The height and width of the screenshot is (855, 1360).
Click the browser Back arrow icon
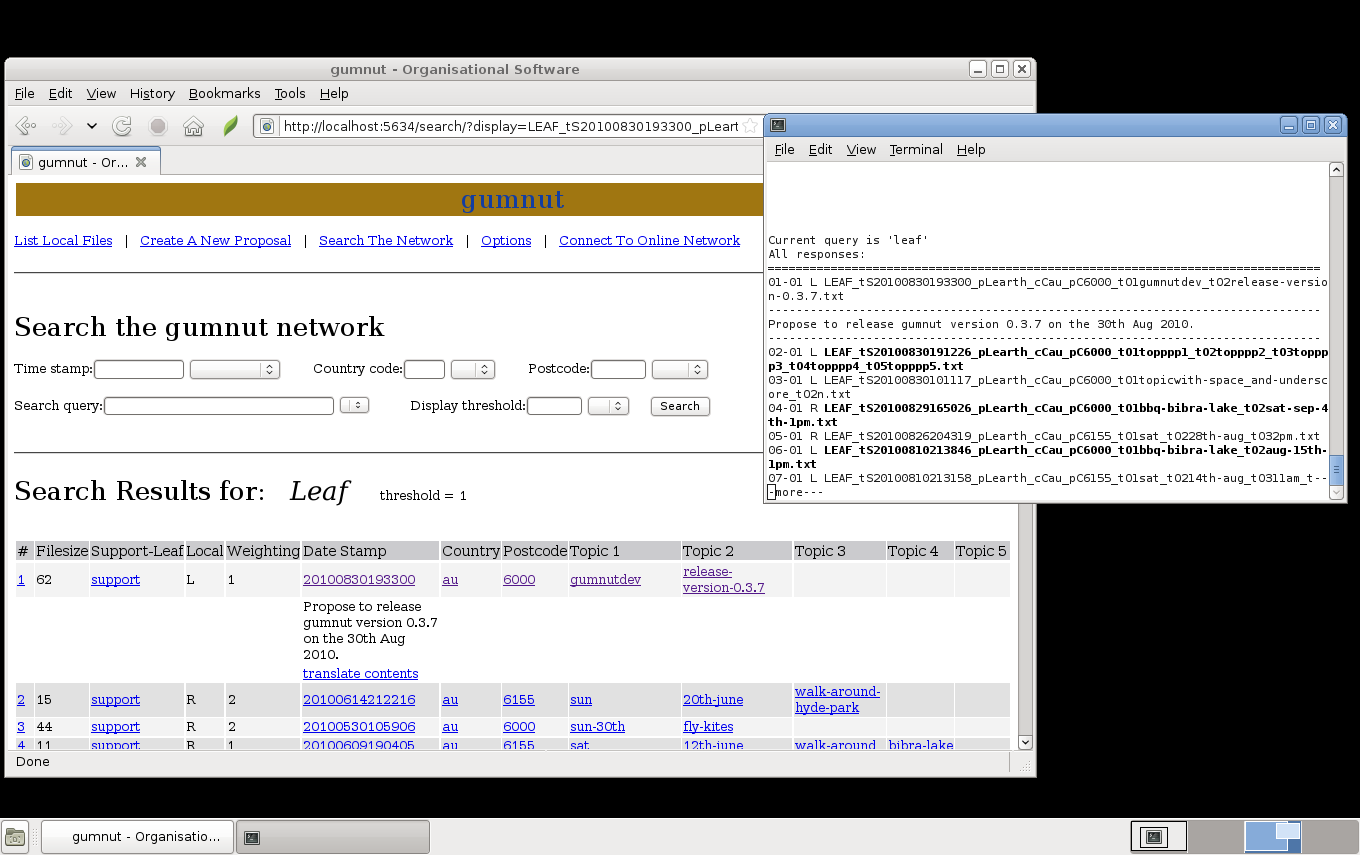tap(27, 126)
